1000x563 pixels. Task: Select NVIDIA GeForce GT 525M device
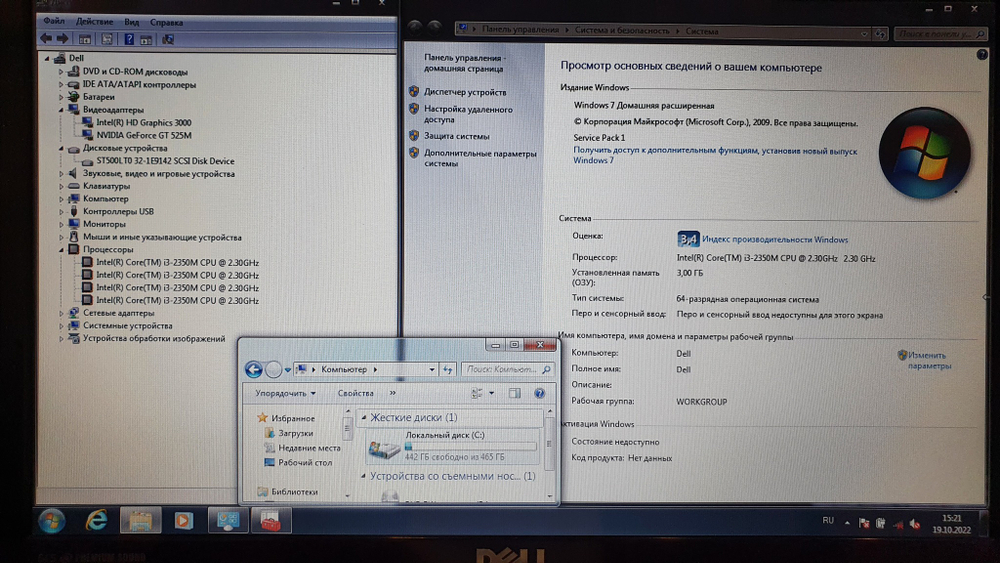coord(143,135)
